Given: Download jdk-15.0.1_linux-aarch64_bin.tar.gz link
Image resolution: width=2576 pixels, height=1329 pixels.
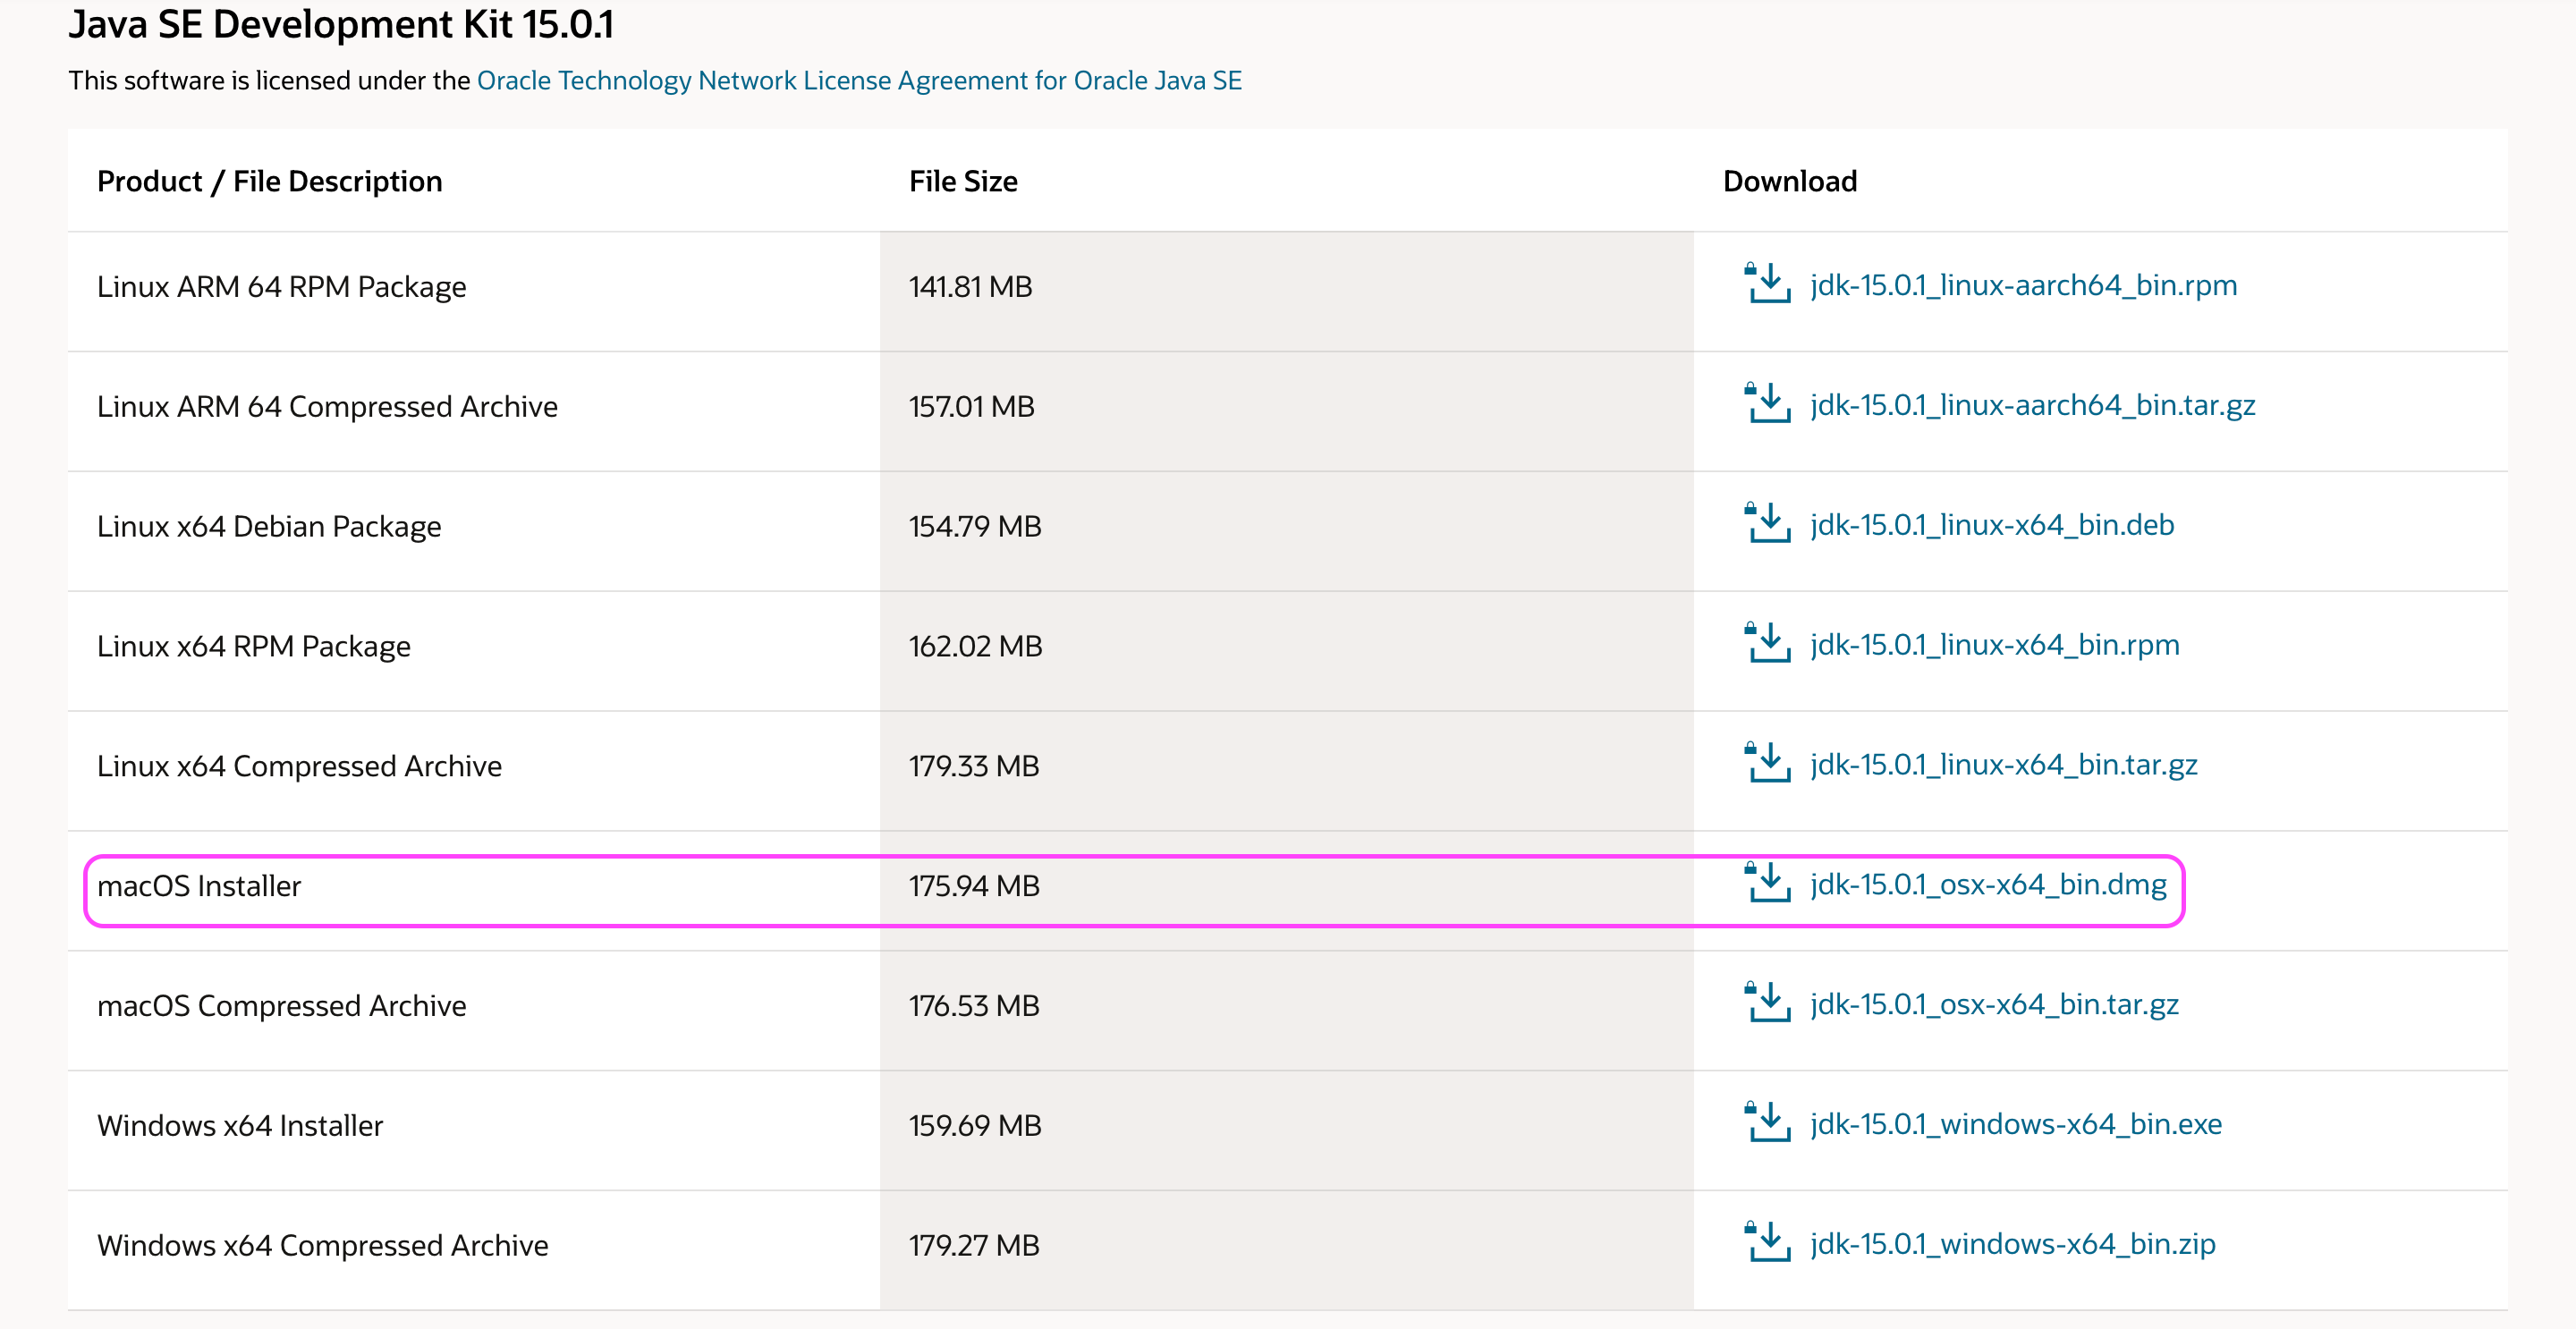Looking at the screenshot, I should [2033, 405].
